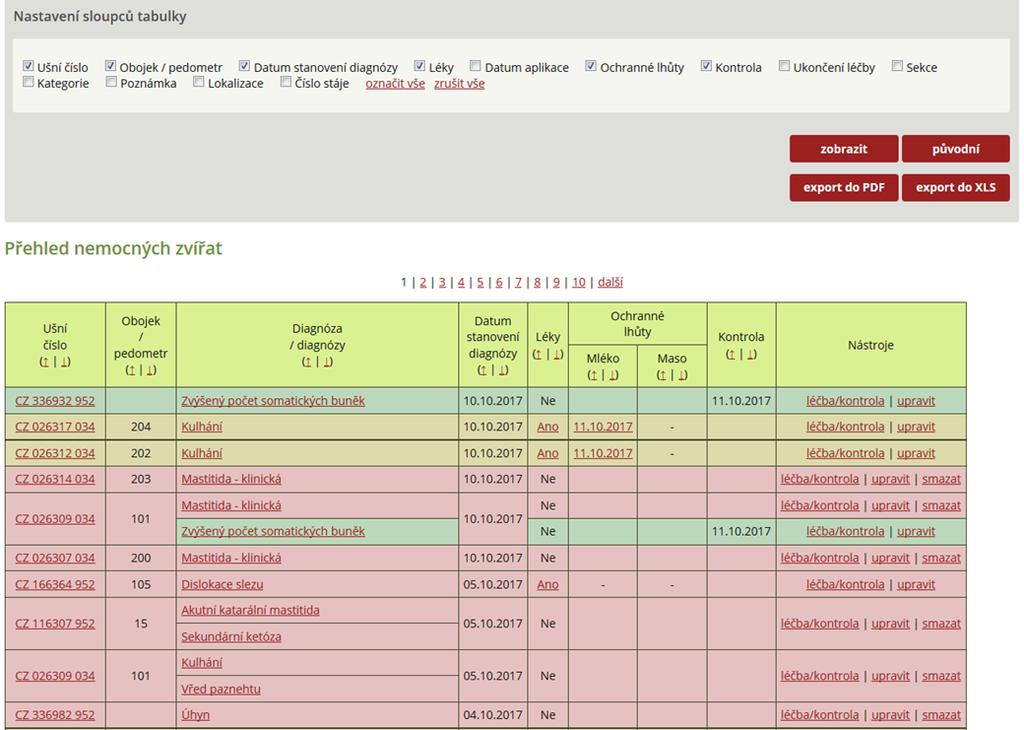Export table via export do PDF
Image resolution: width=1024 pixels, height=730 pixels.
click(x=844, y=187)
